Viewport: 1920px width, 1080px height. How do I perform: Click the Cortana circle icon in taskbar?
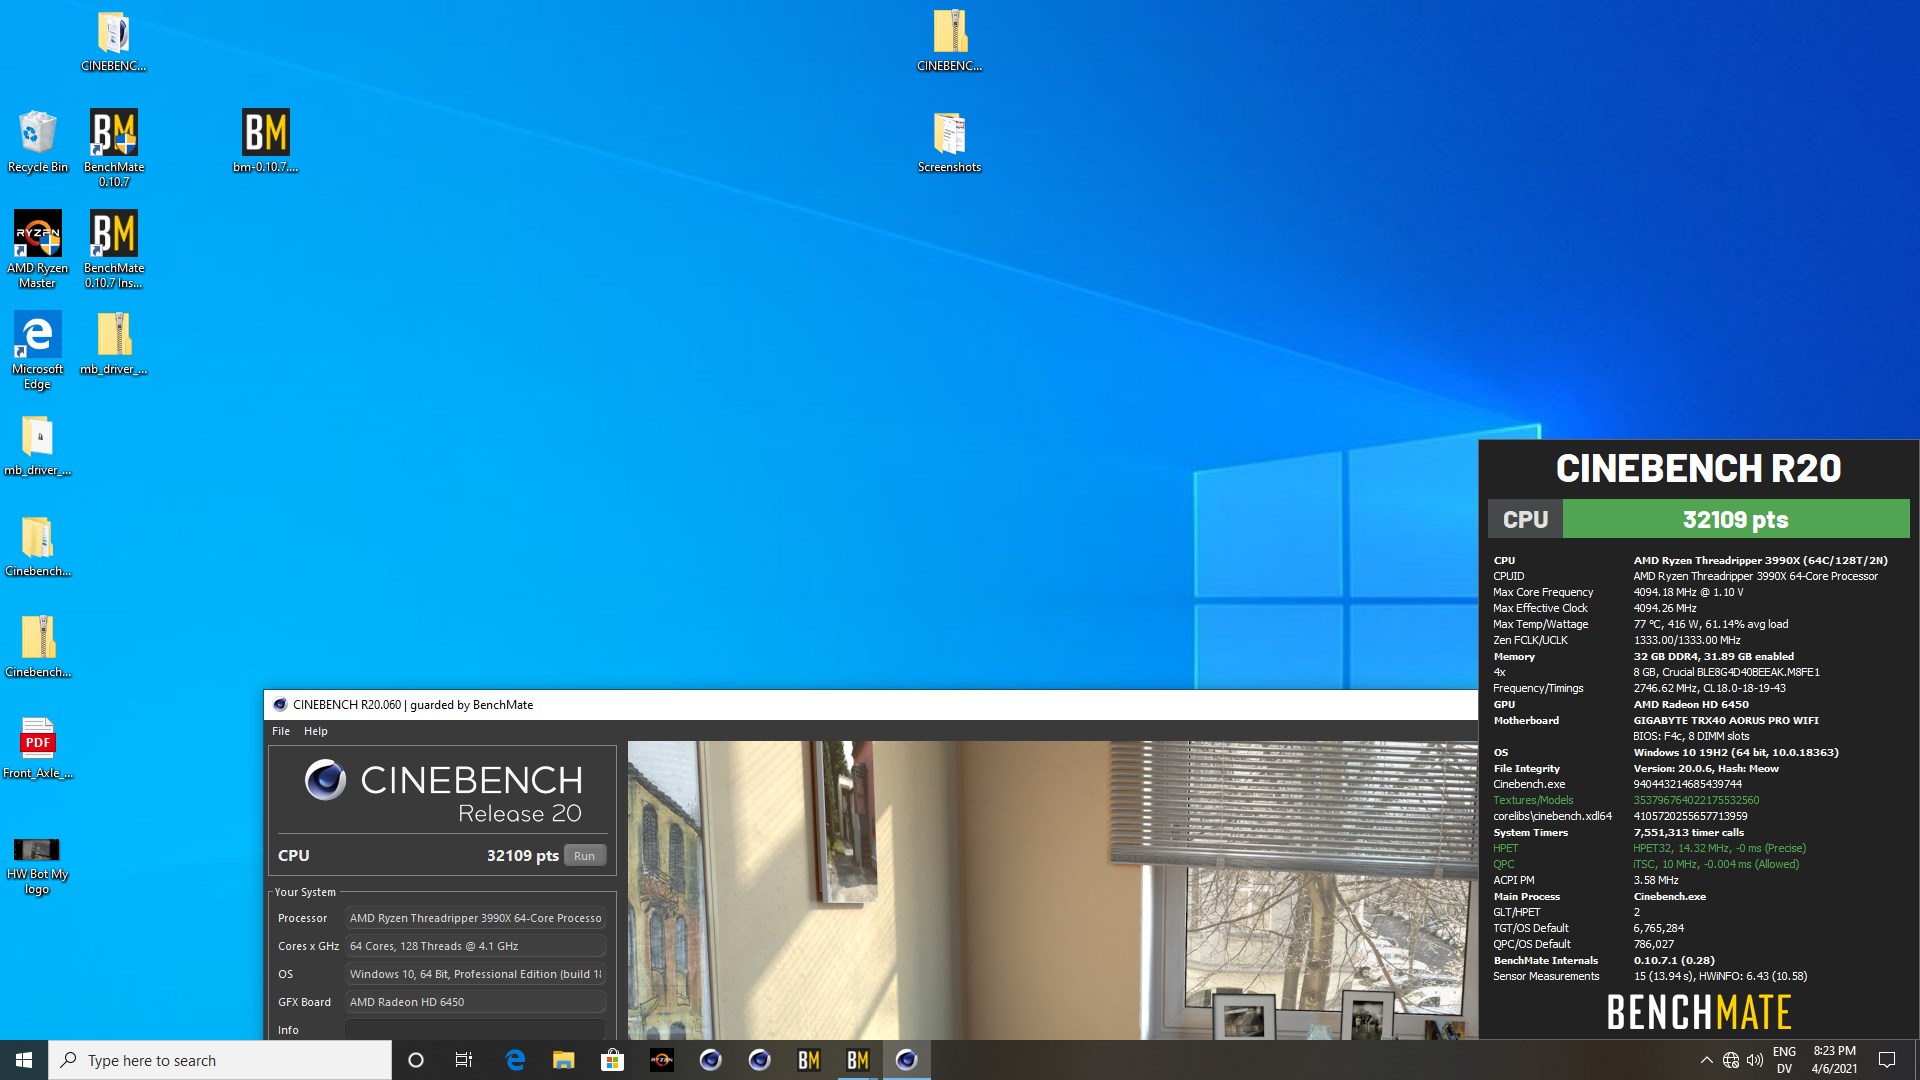(x=416, y=1060)
